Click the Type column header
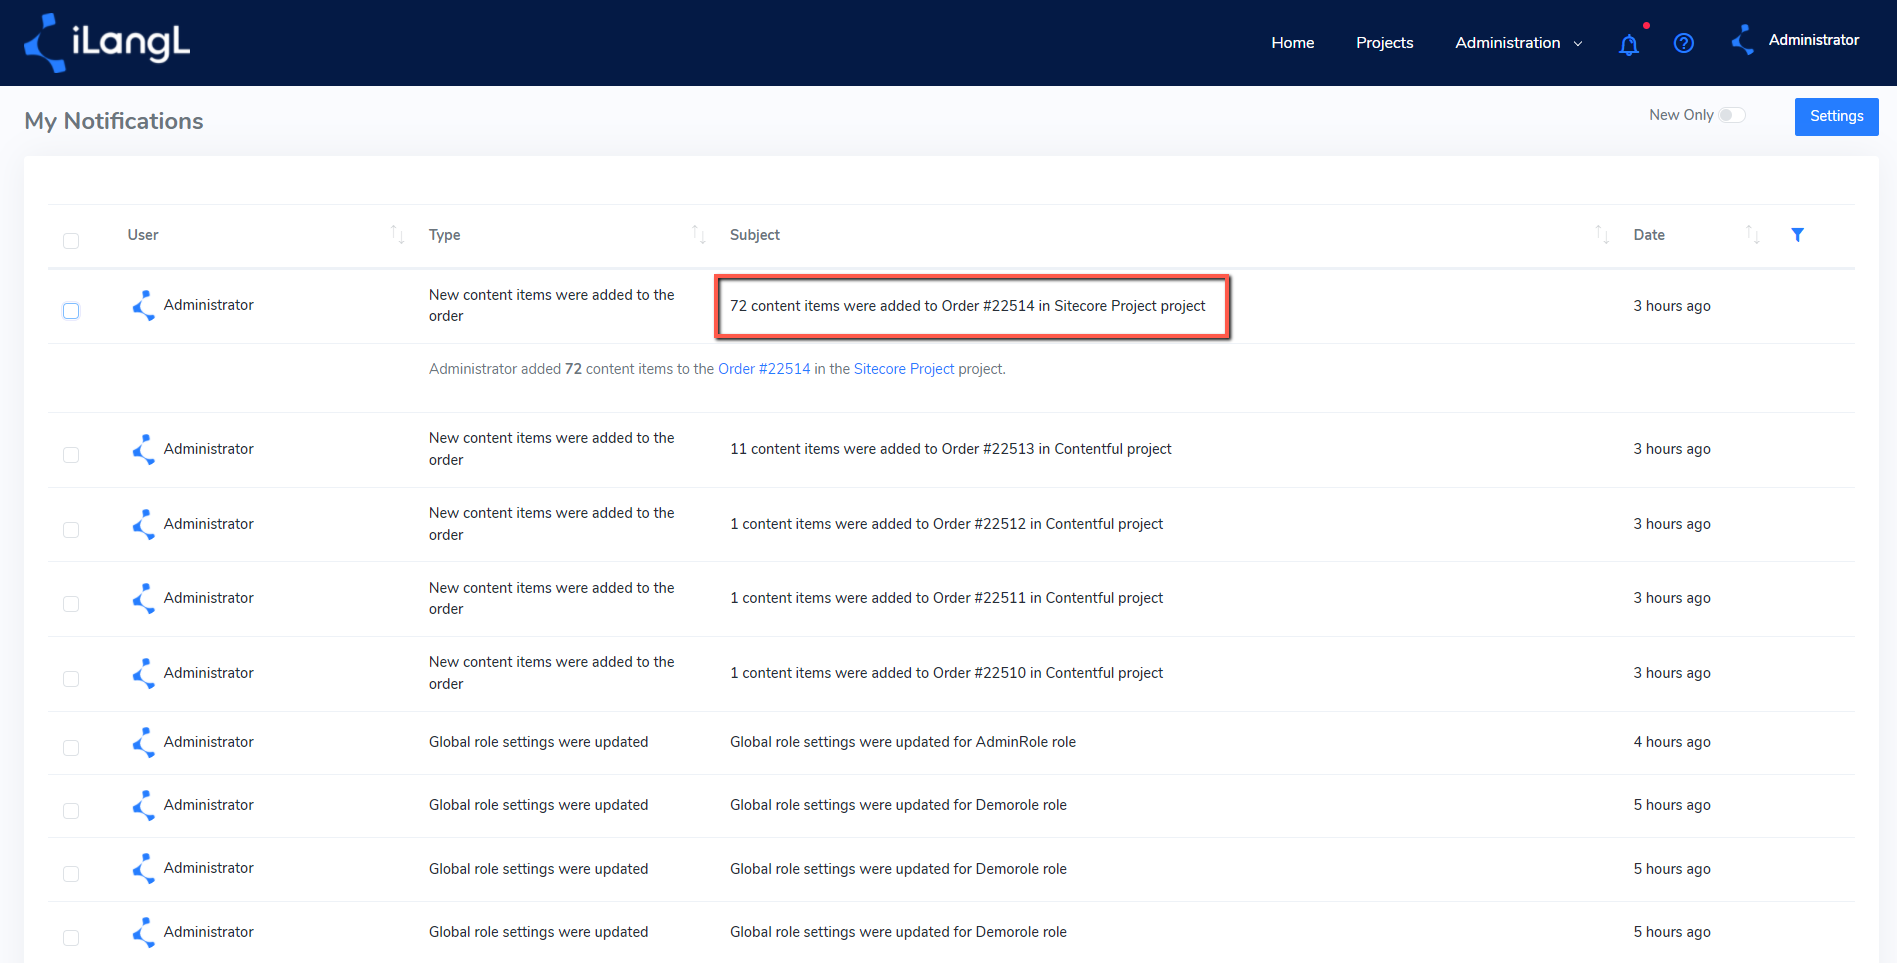This screenshot has height=963, width=1897. point(444,235)
